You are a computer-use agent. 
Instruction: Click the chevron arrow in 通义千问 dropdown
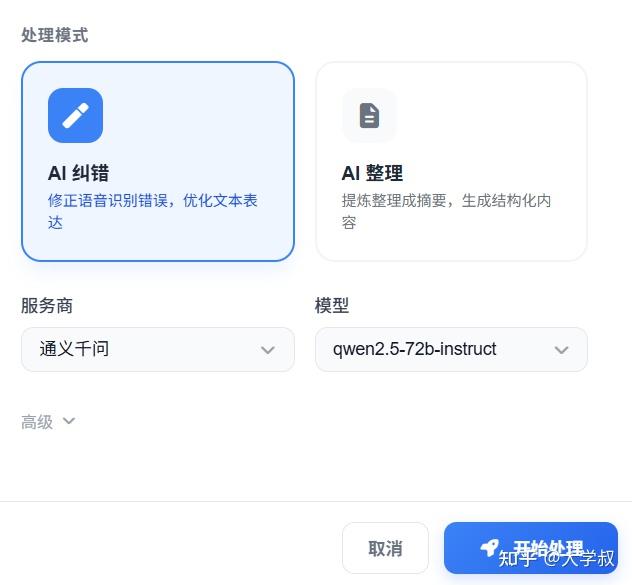coord(267,350)
